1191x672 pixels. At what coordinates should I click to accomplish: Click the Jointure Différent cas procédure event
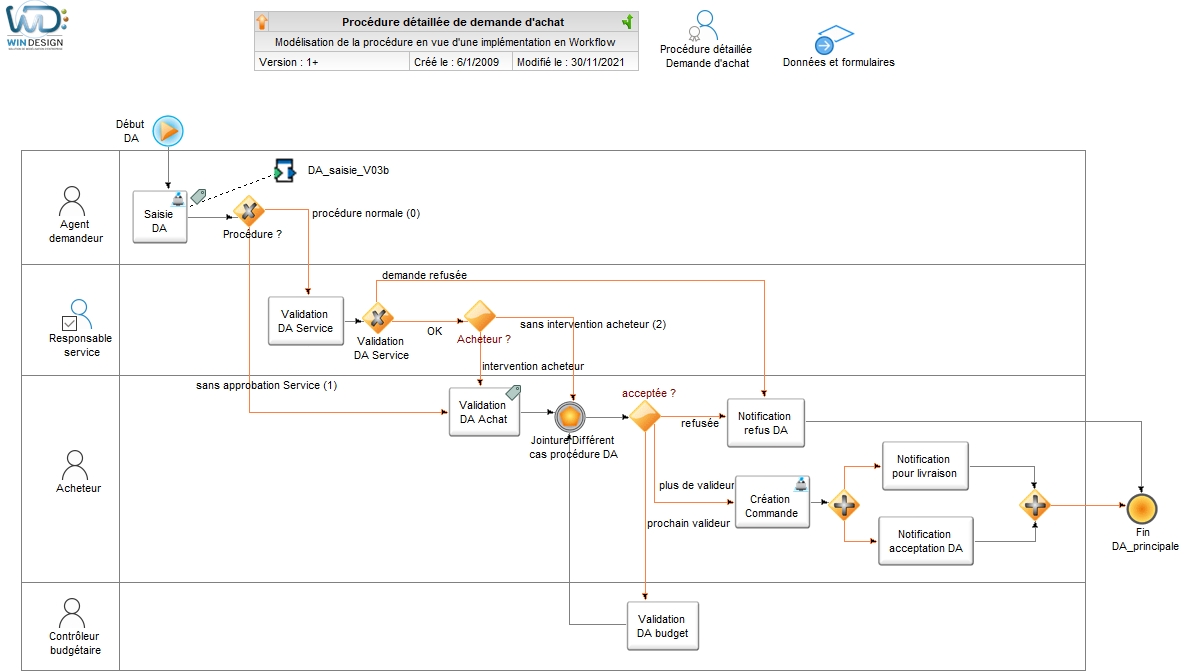571,416
